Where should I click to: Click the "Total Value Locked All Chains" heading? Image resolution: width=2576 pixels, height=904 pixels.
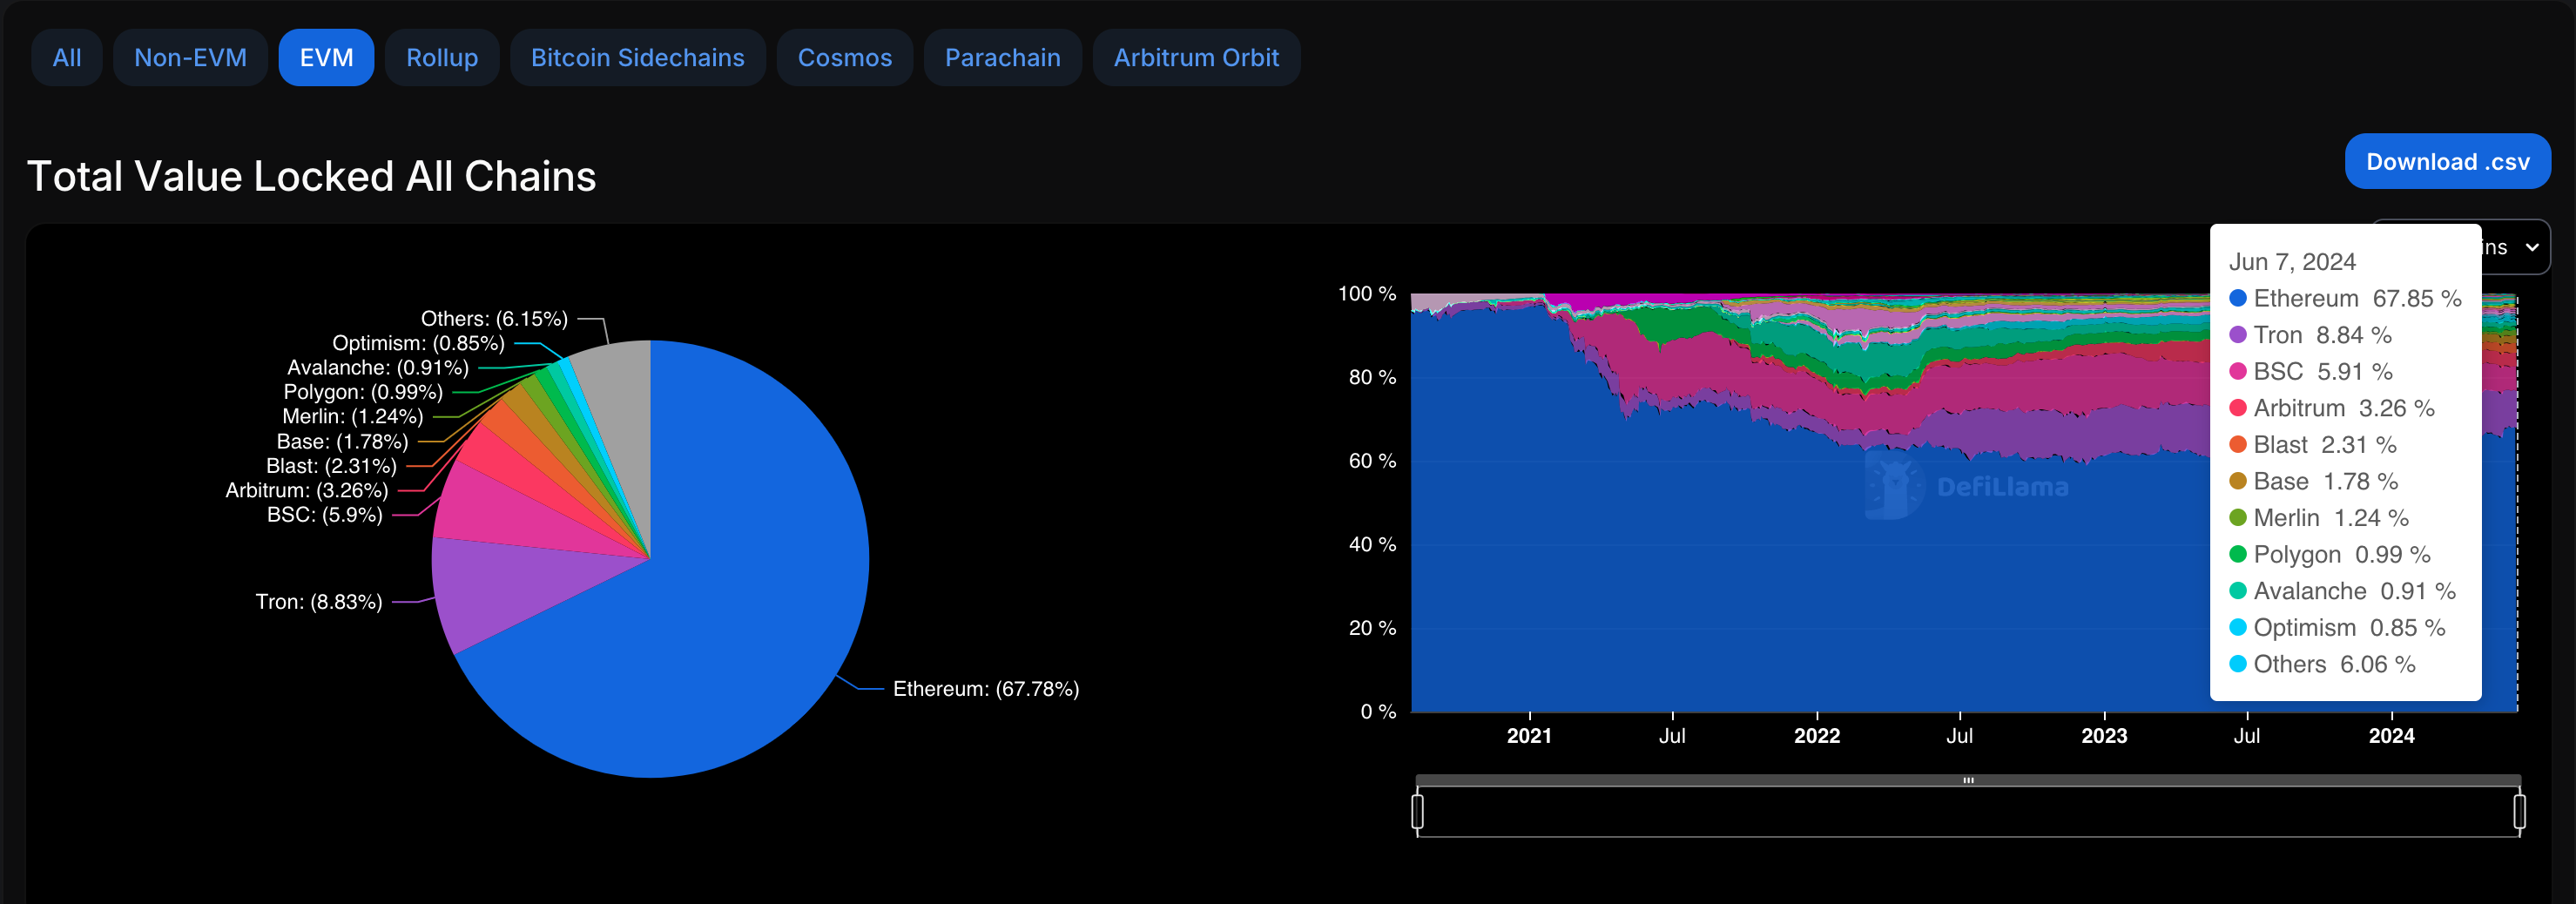coord(311,176)
